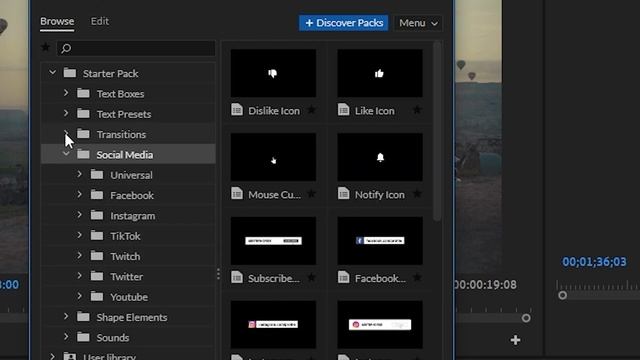Select the Transitions folder icon
640x360 pixels.
83,134
